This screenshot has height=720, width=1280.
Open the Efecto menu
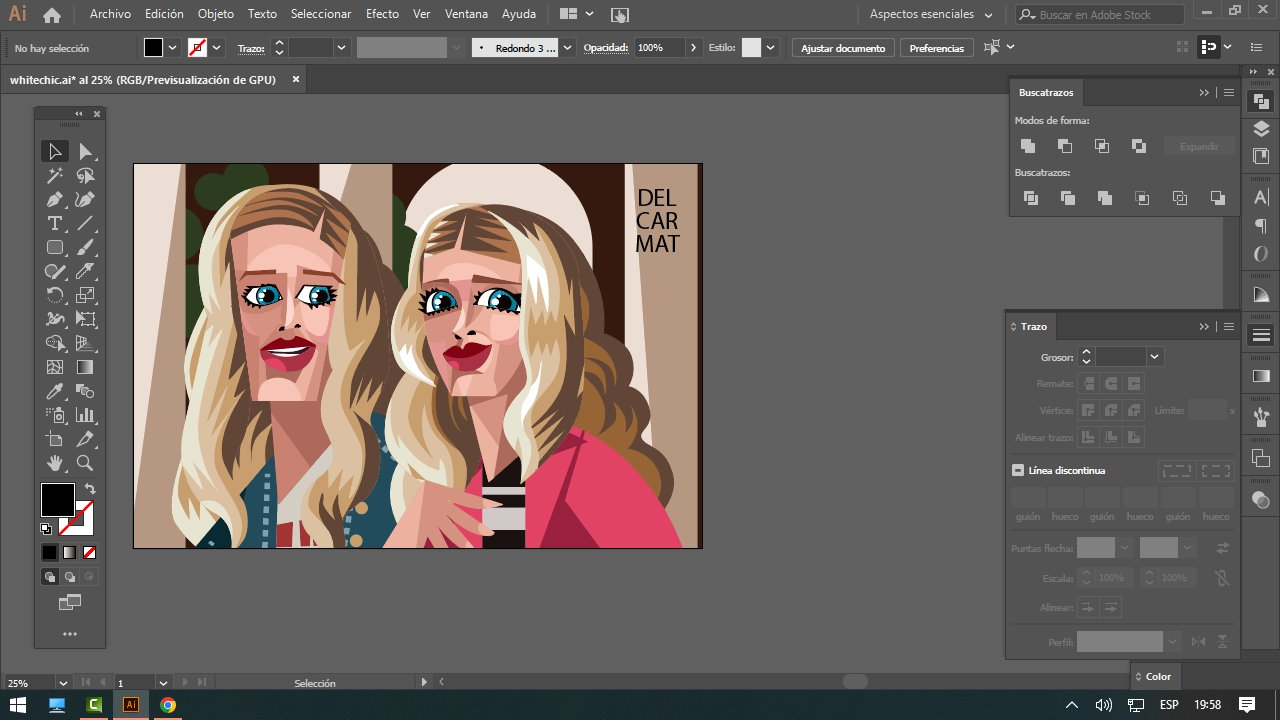tap(382, 14)
